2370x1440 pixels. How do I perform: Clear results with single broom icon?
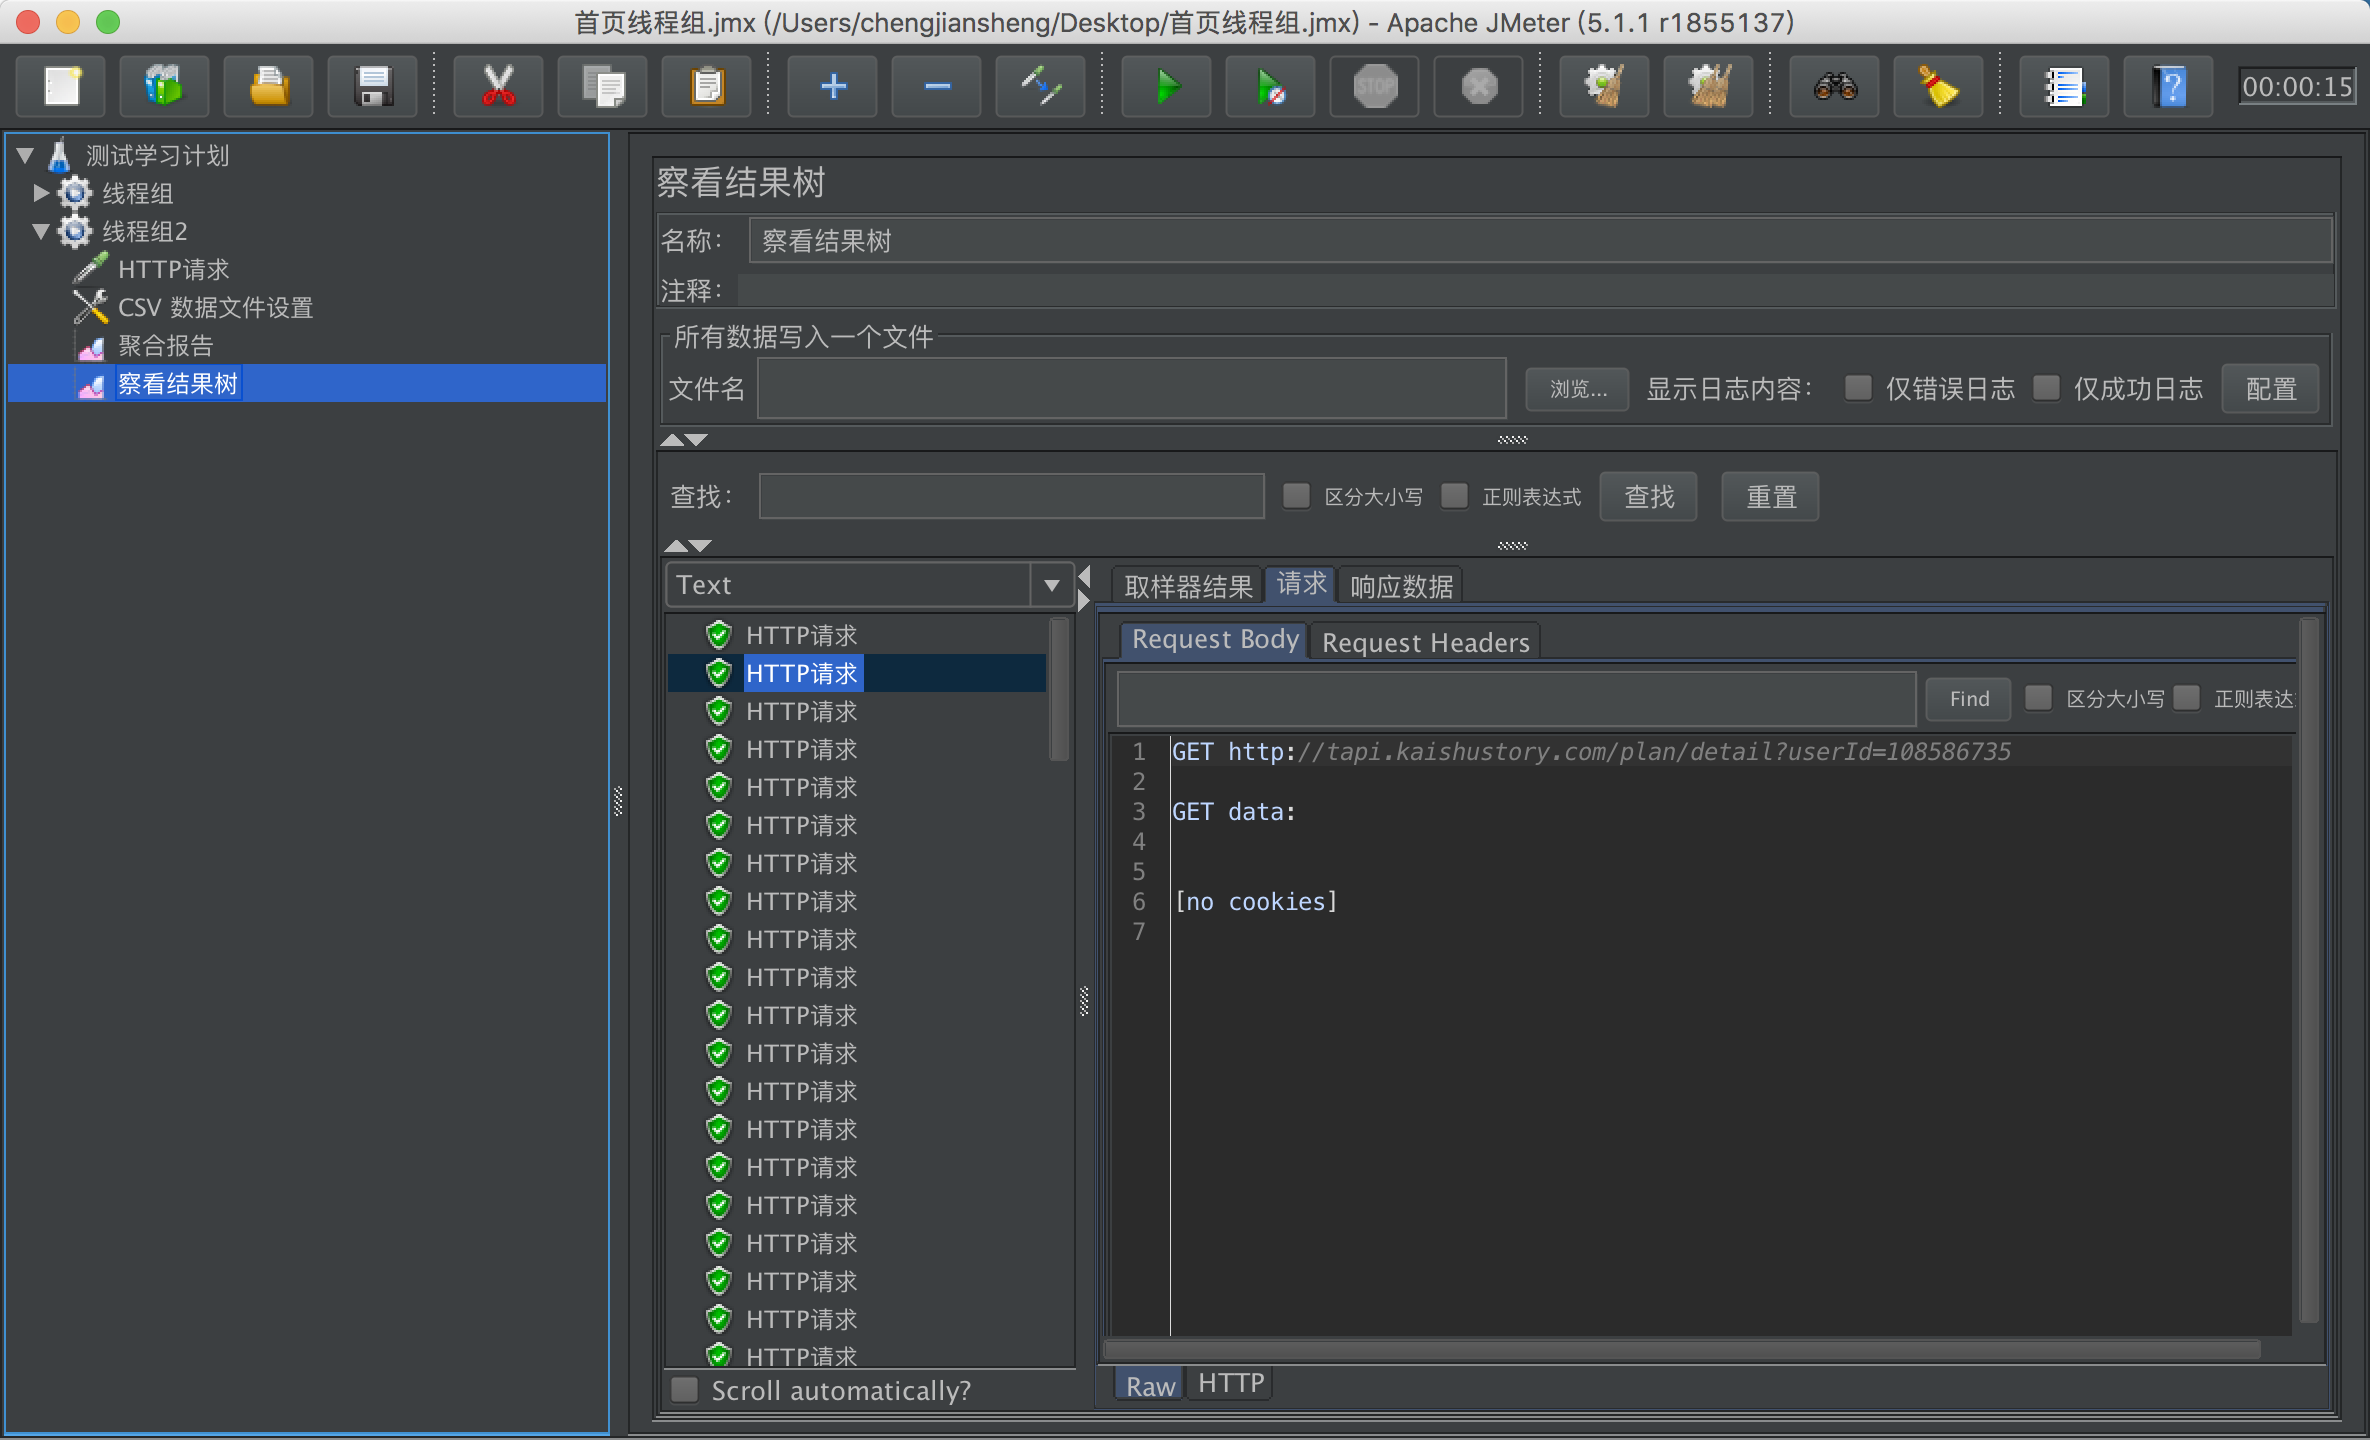(1604, 87)
